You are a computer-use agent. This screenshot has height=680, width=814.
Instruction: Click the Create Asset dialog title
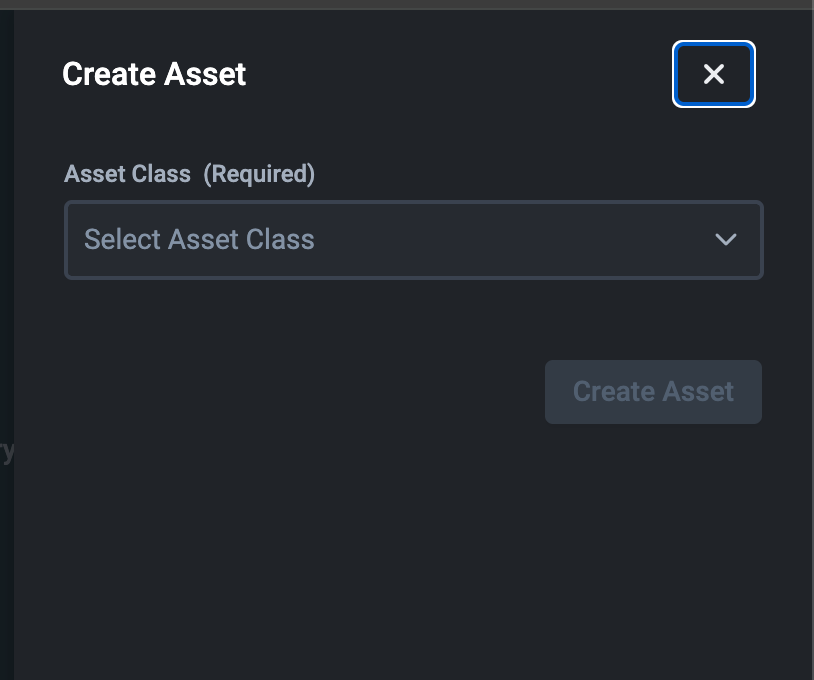click(x=154, y=73)
